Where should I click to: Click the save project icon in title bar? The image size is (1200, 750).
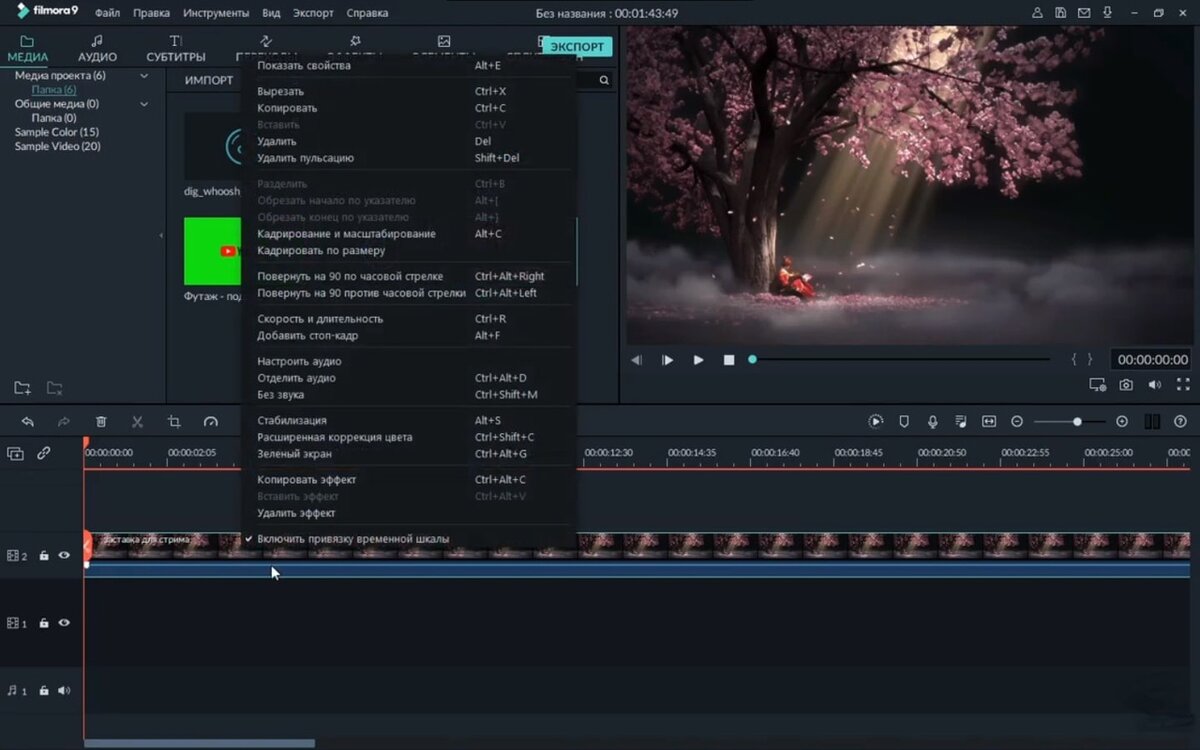1060,13
